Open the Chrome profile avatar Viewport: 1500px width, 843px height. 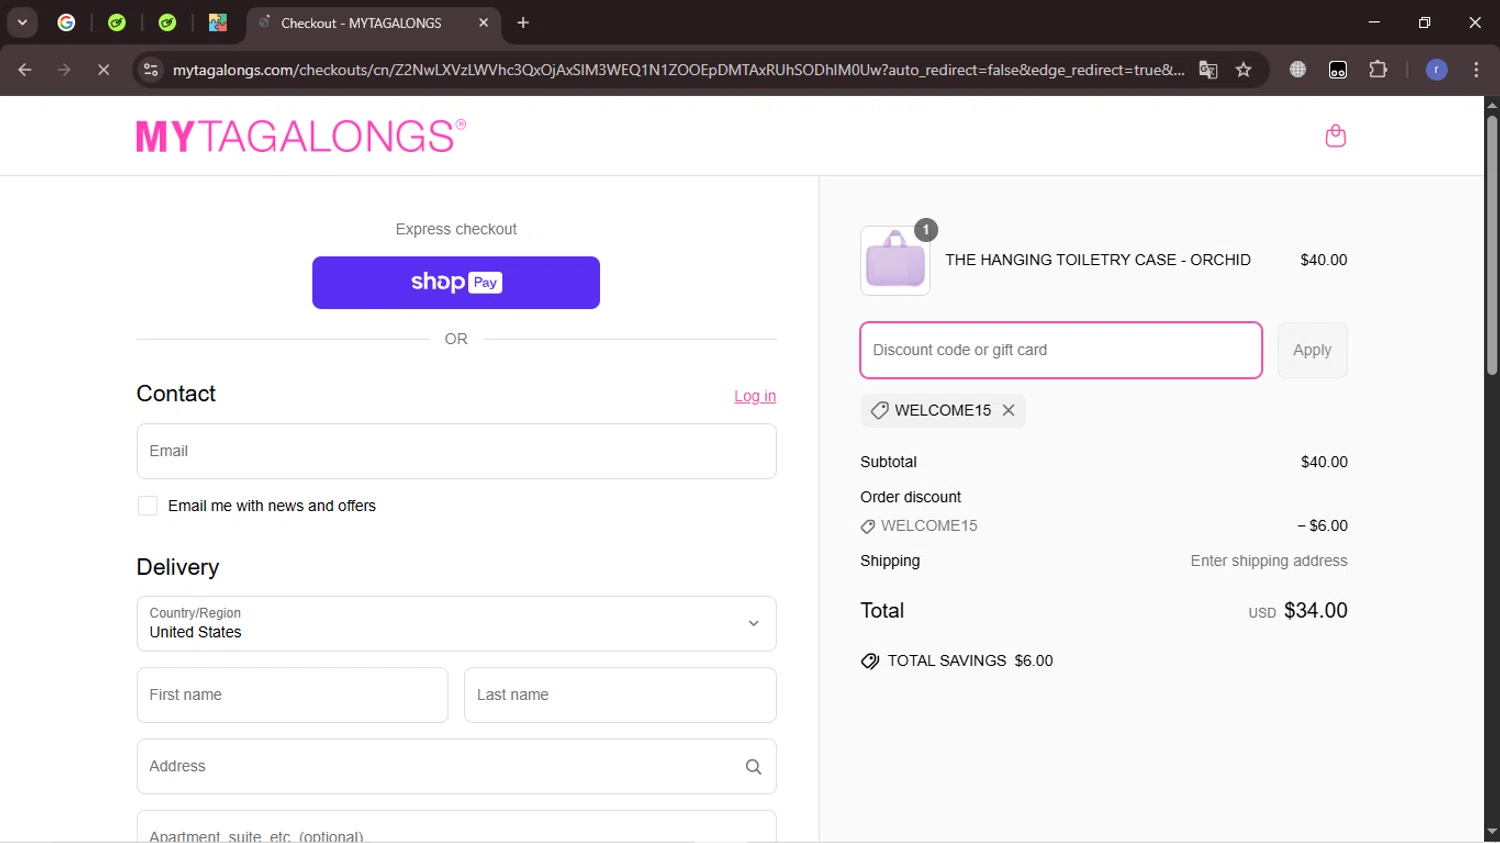tap(1436, 70)
